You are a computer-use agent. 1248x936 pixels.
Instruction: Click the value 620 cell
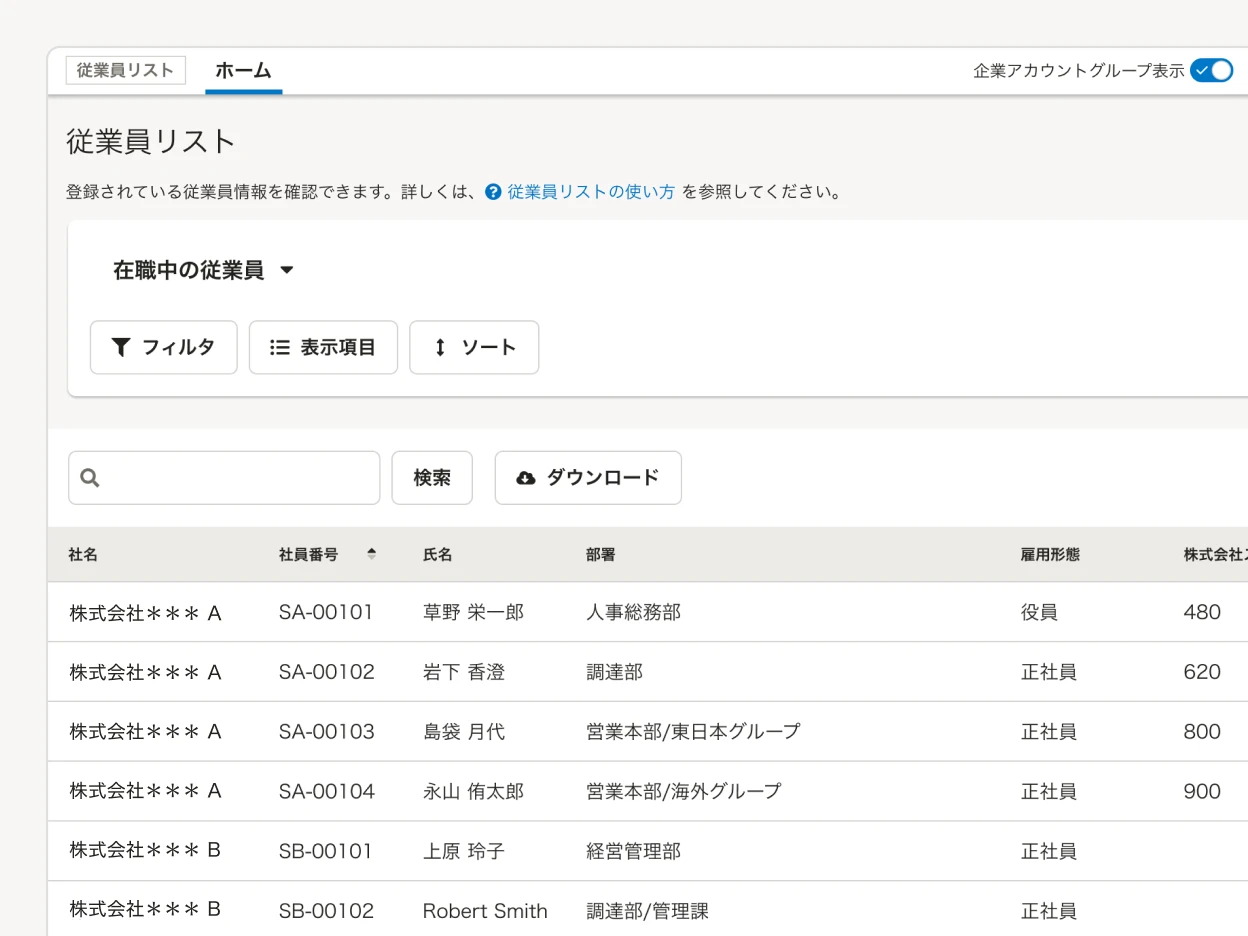[1202, 672]
